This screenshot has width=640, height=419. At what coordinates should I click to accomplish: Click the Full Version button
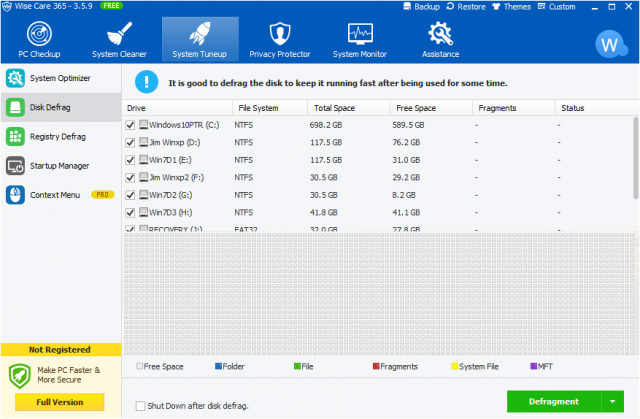[60, 402]
